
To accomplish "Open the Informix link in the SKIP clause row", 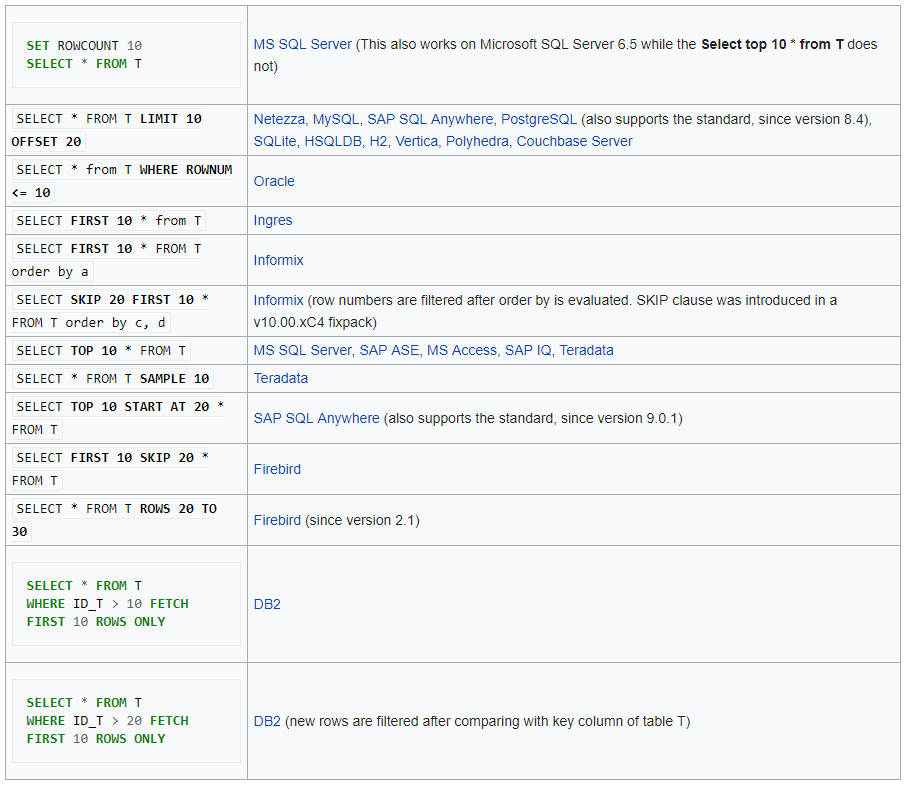I will coord(278,300).
